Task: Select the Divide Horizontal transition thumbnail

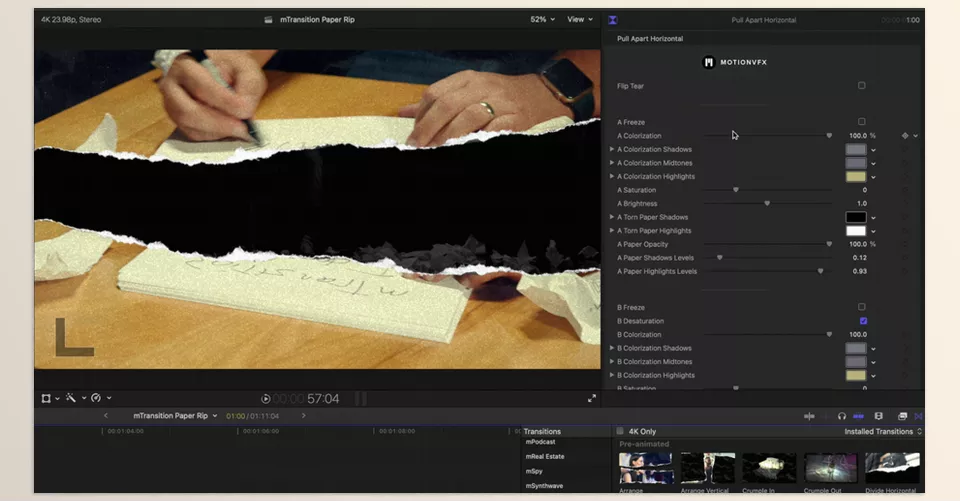Action: coord(892,468)
